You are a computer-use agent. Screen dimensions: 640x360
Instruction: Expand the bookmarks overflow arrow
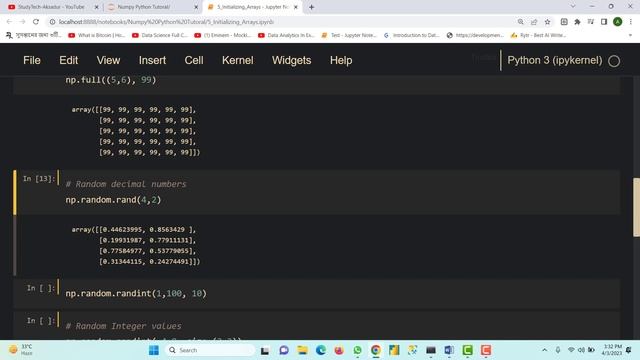click(630, 36)
